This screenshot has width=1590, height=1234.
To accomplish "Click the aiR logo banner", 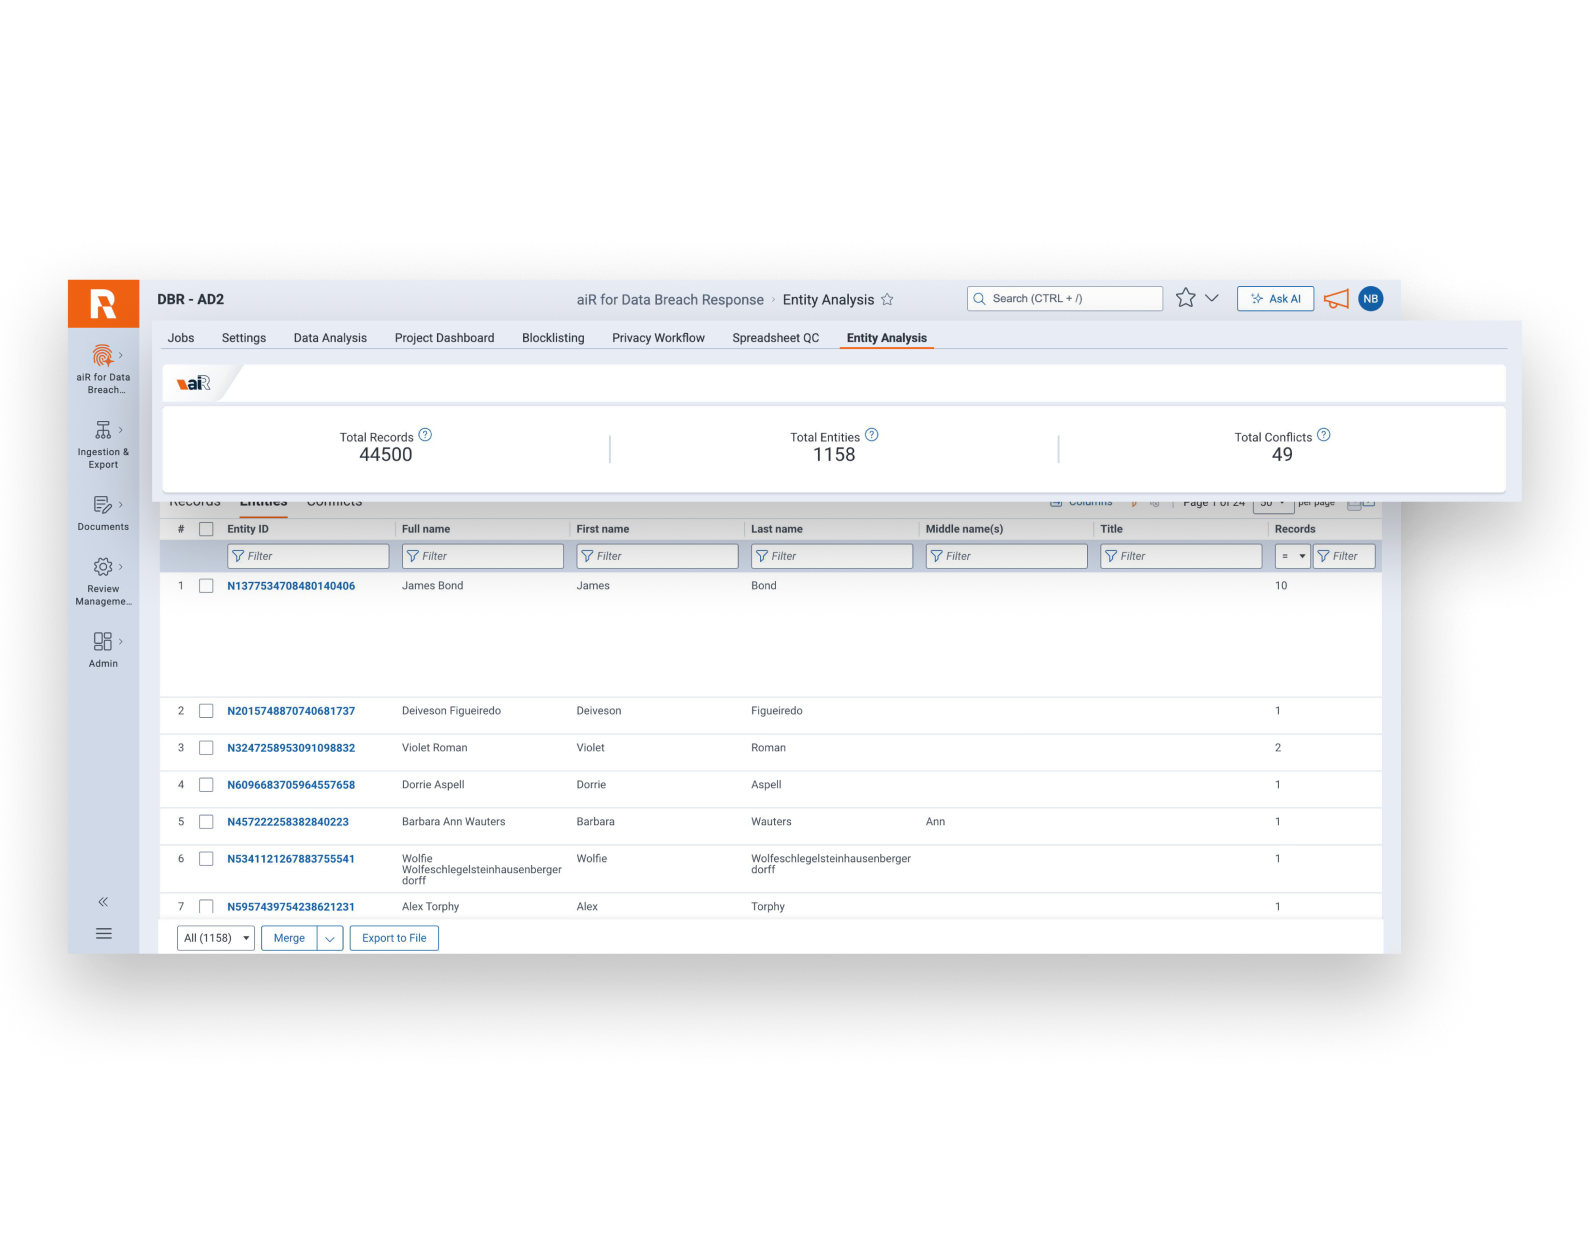I will click(194, 383).
